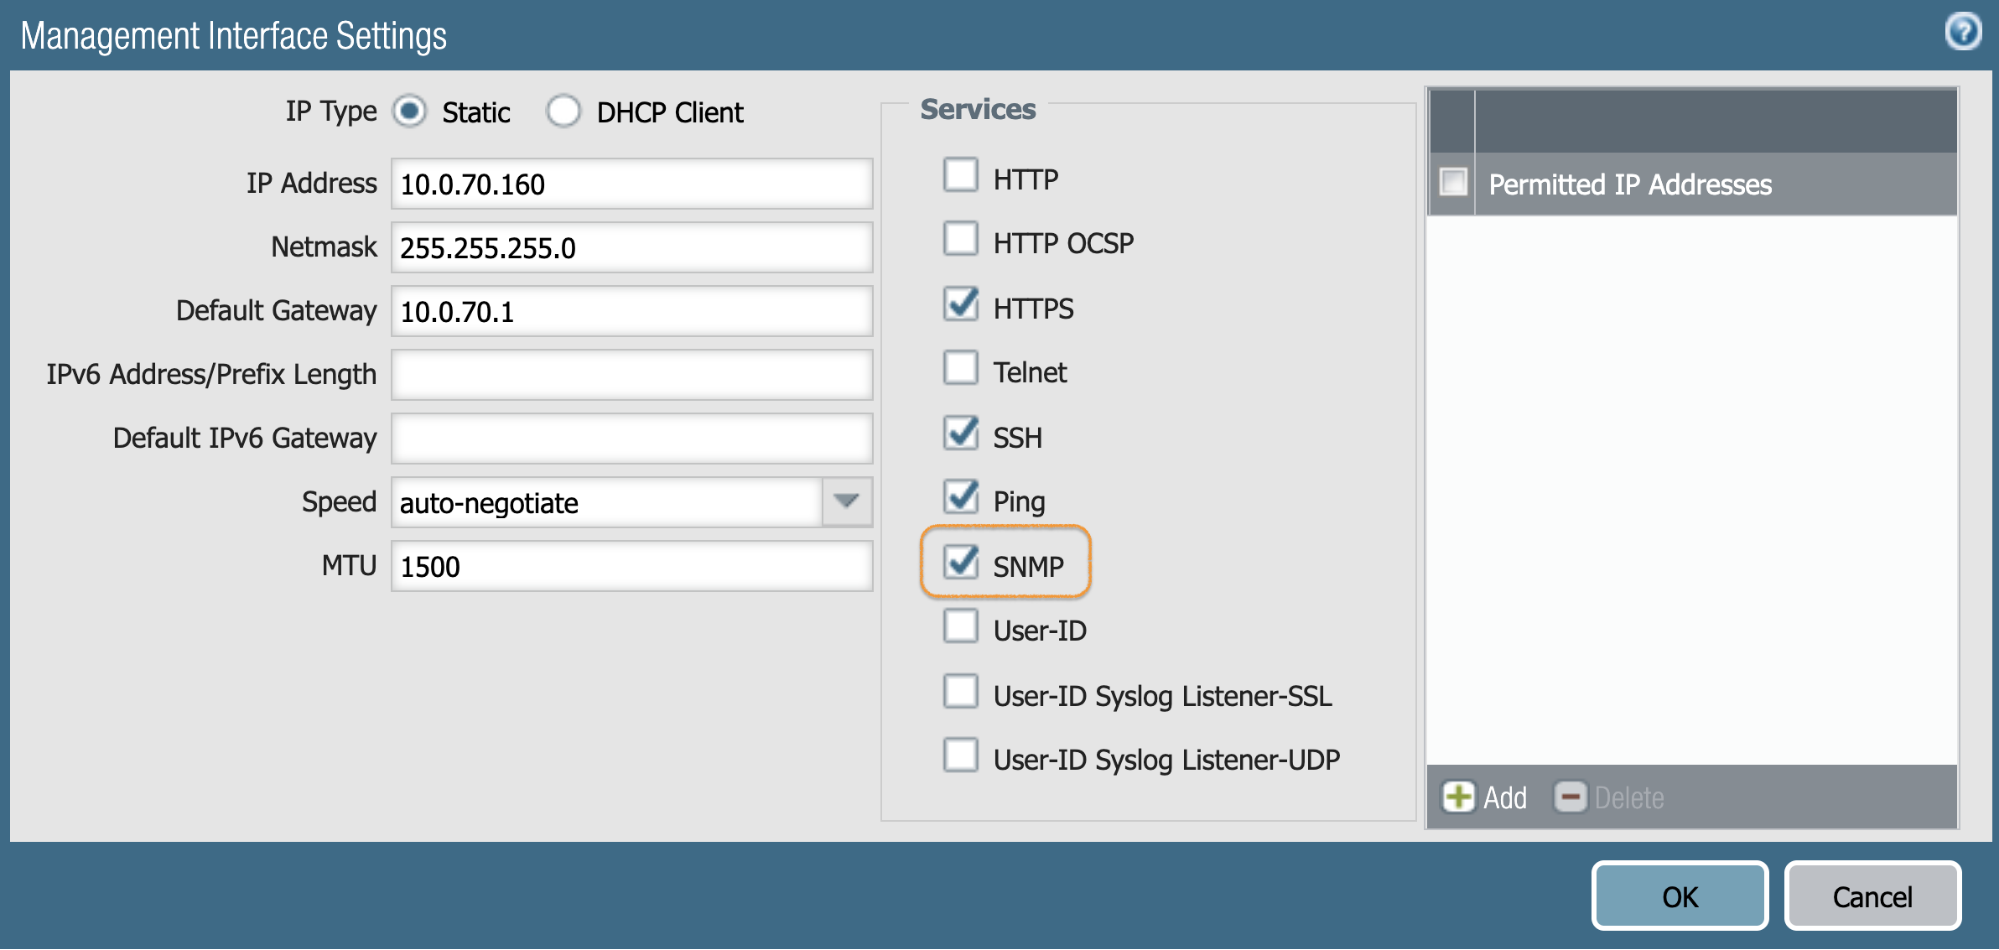Screen dimensions: 1999x950
Task: Toggle the Permitted IP Addresses select-all checkbox
Action: pos(1452,183)
